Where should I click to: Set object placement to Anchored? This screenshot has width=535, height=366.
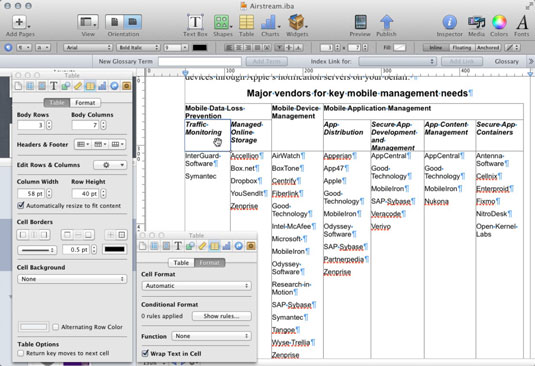488,48
